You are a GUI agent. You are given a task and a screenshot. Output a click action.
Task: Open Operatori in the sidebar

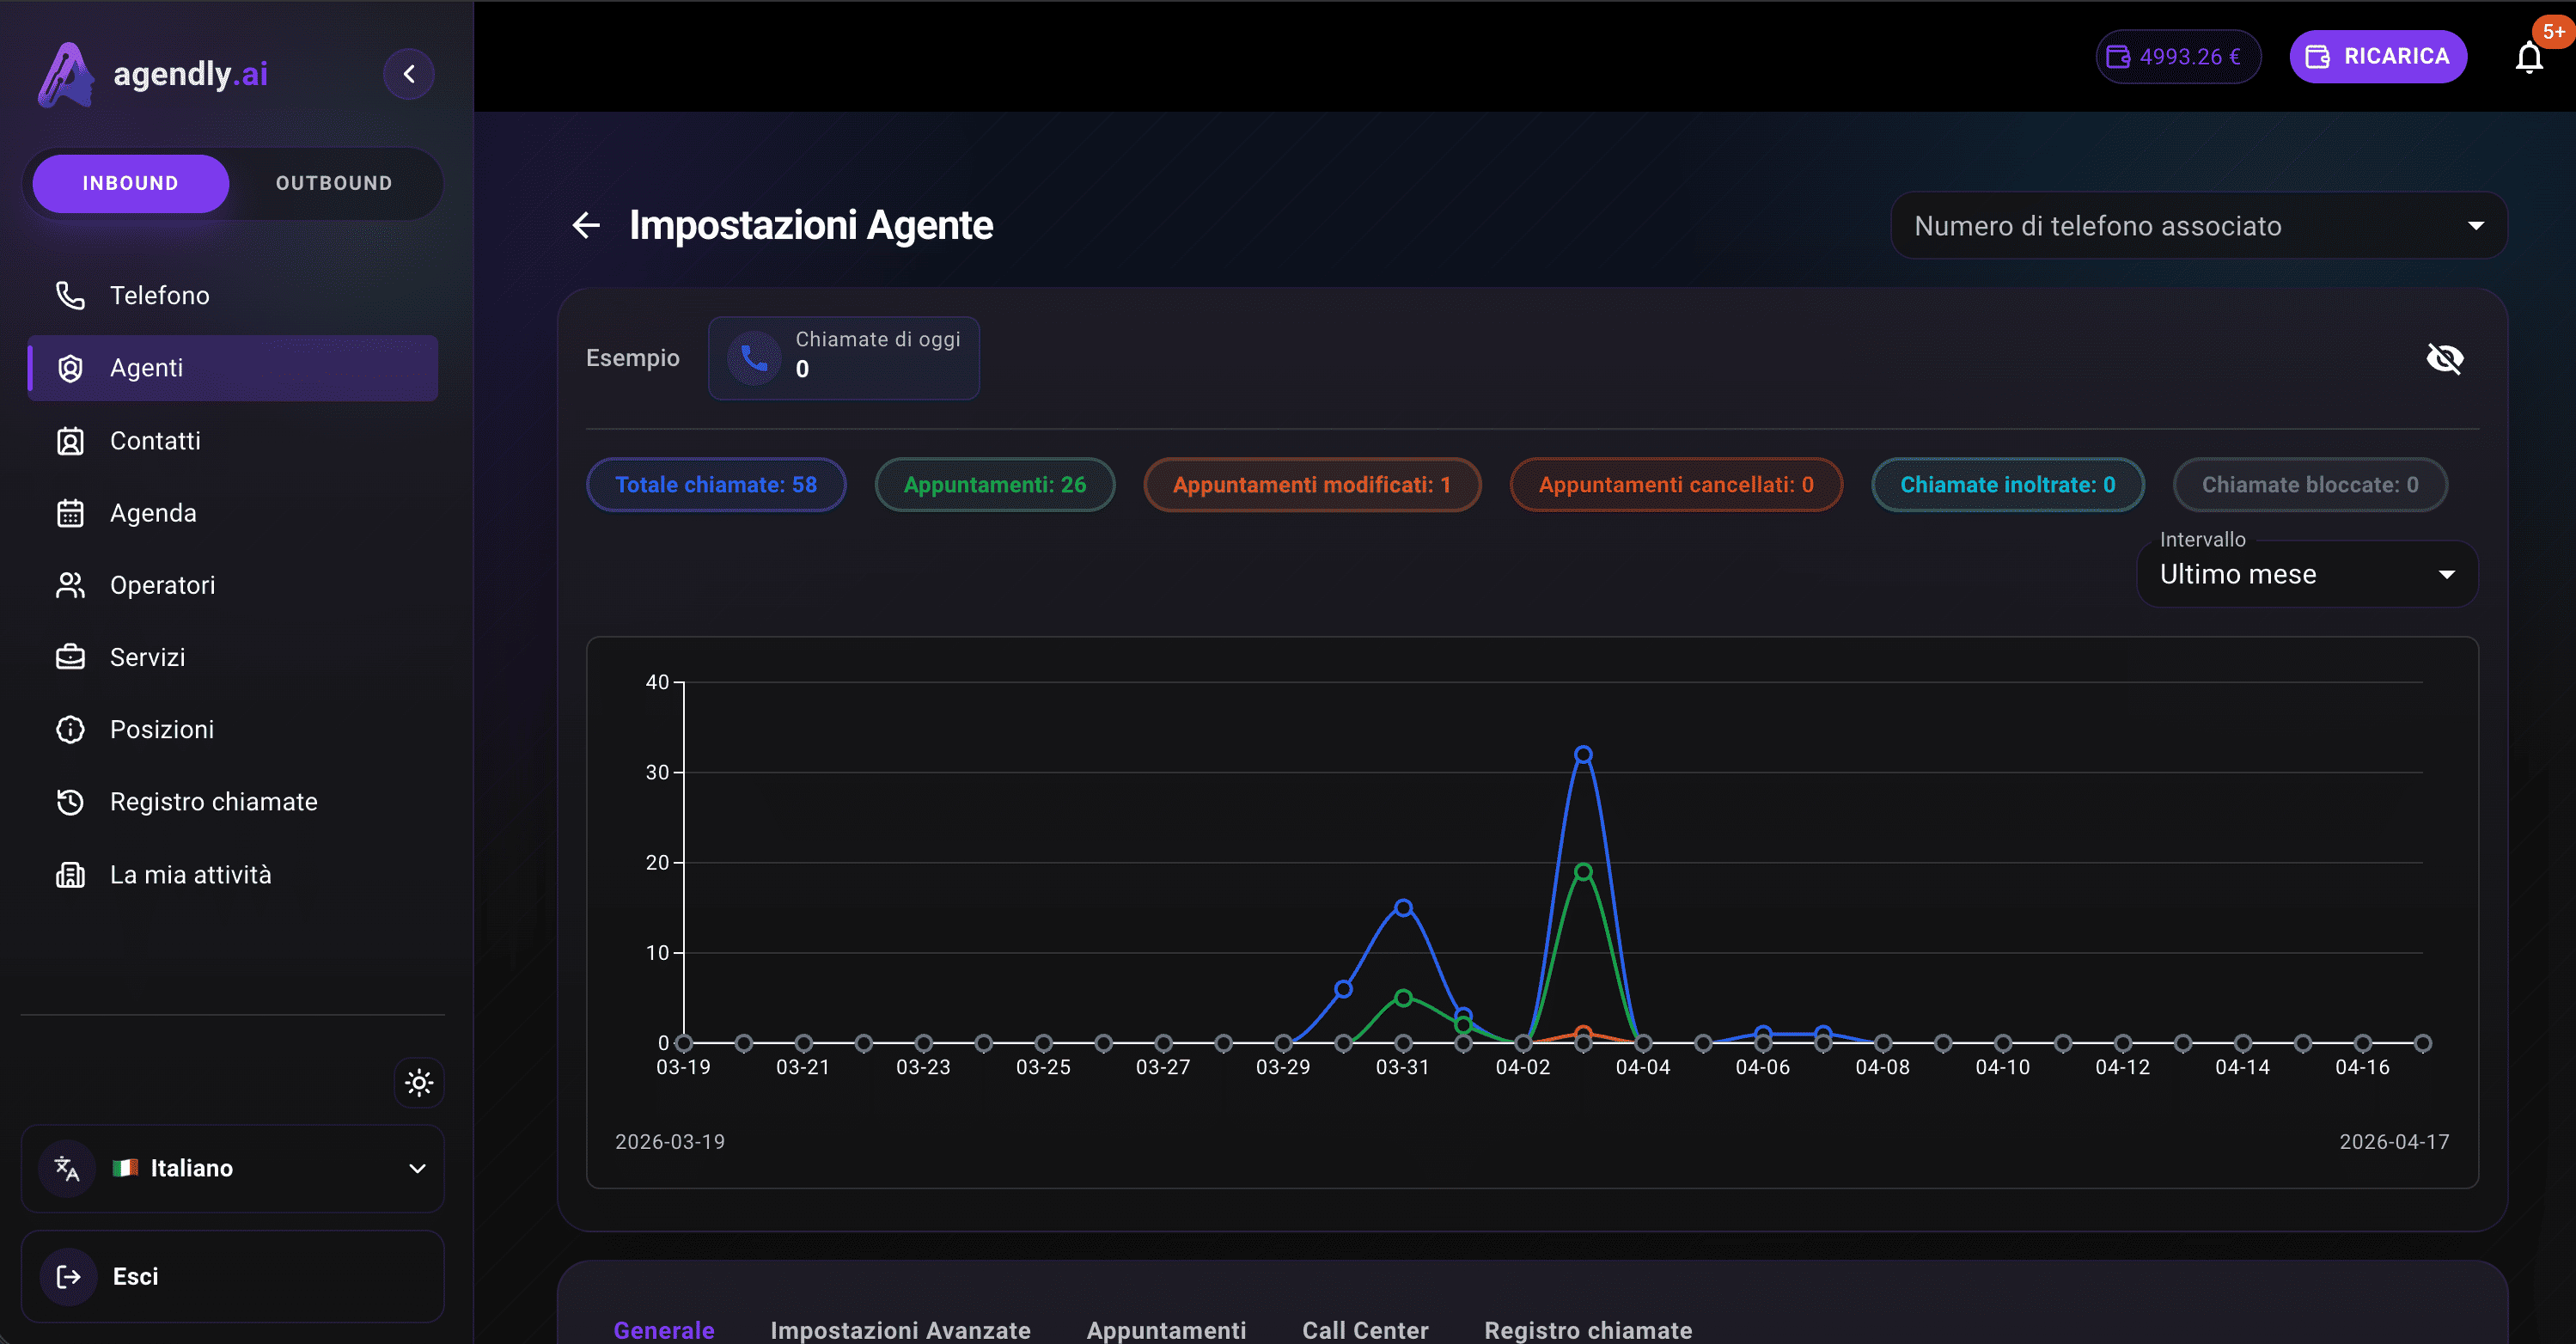point(233,585)
